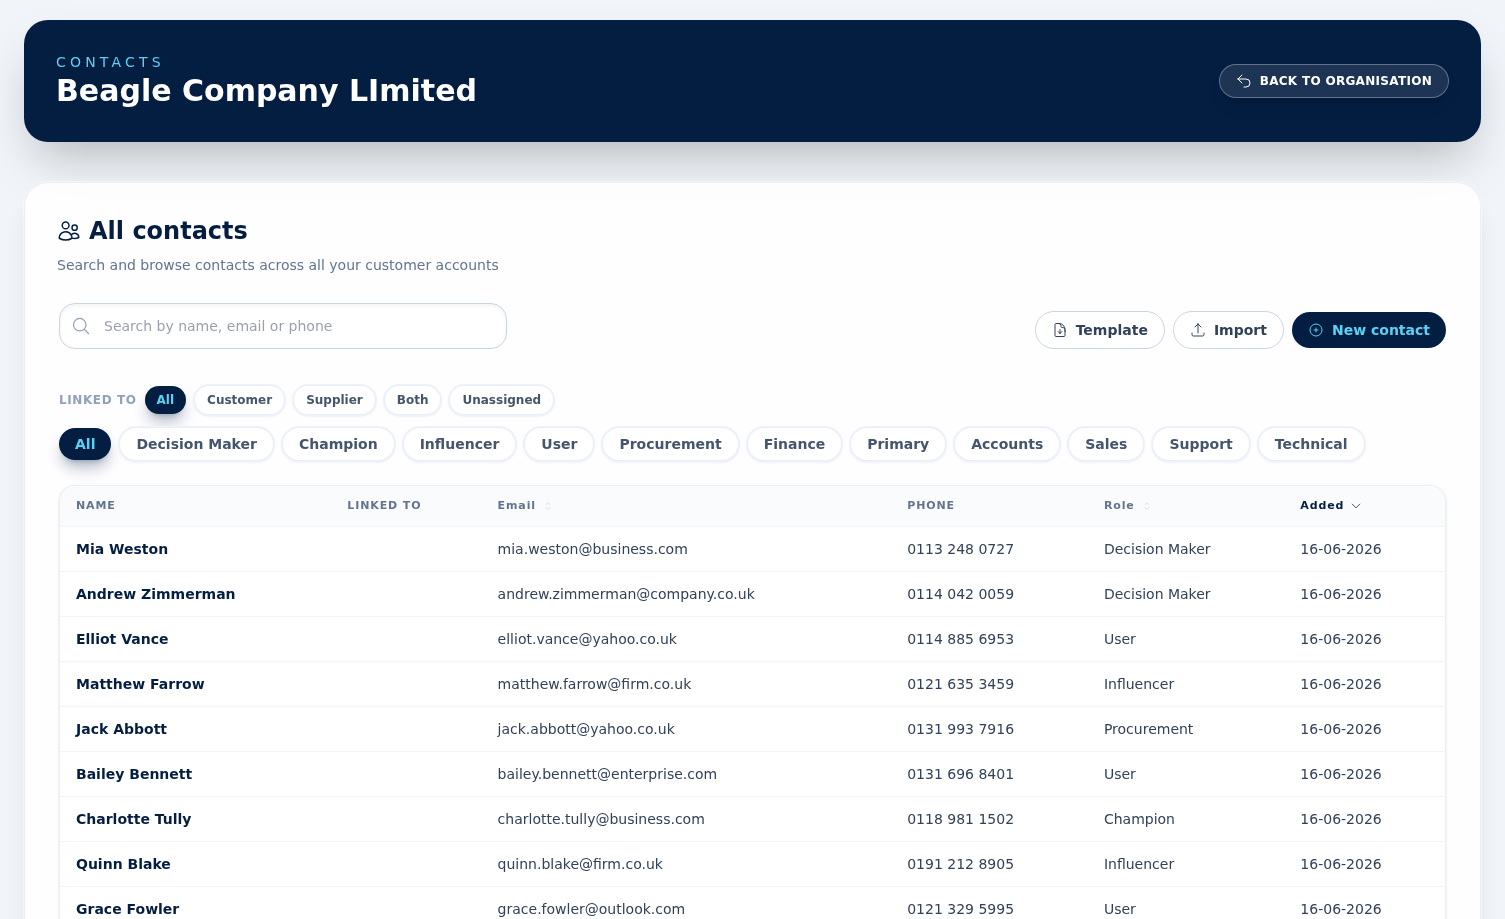Filter by Primary role chip
The image size is (1505, 919).
[x=898, y=444]
